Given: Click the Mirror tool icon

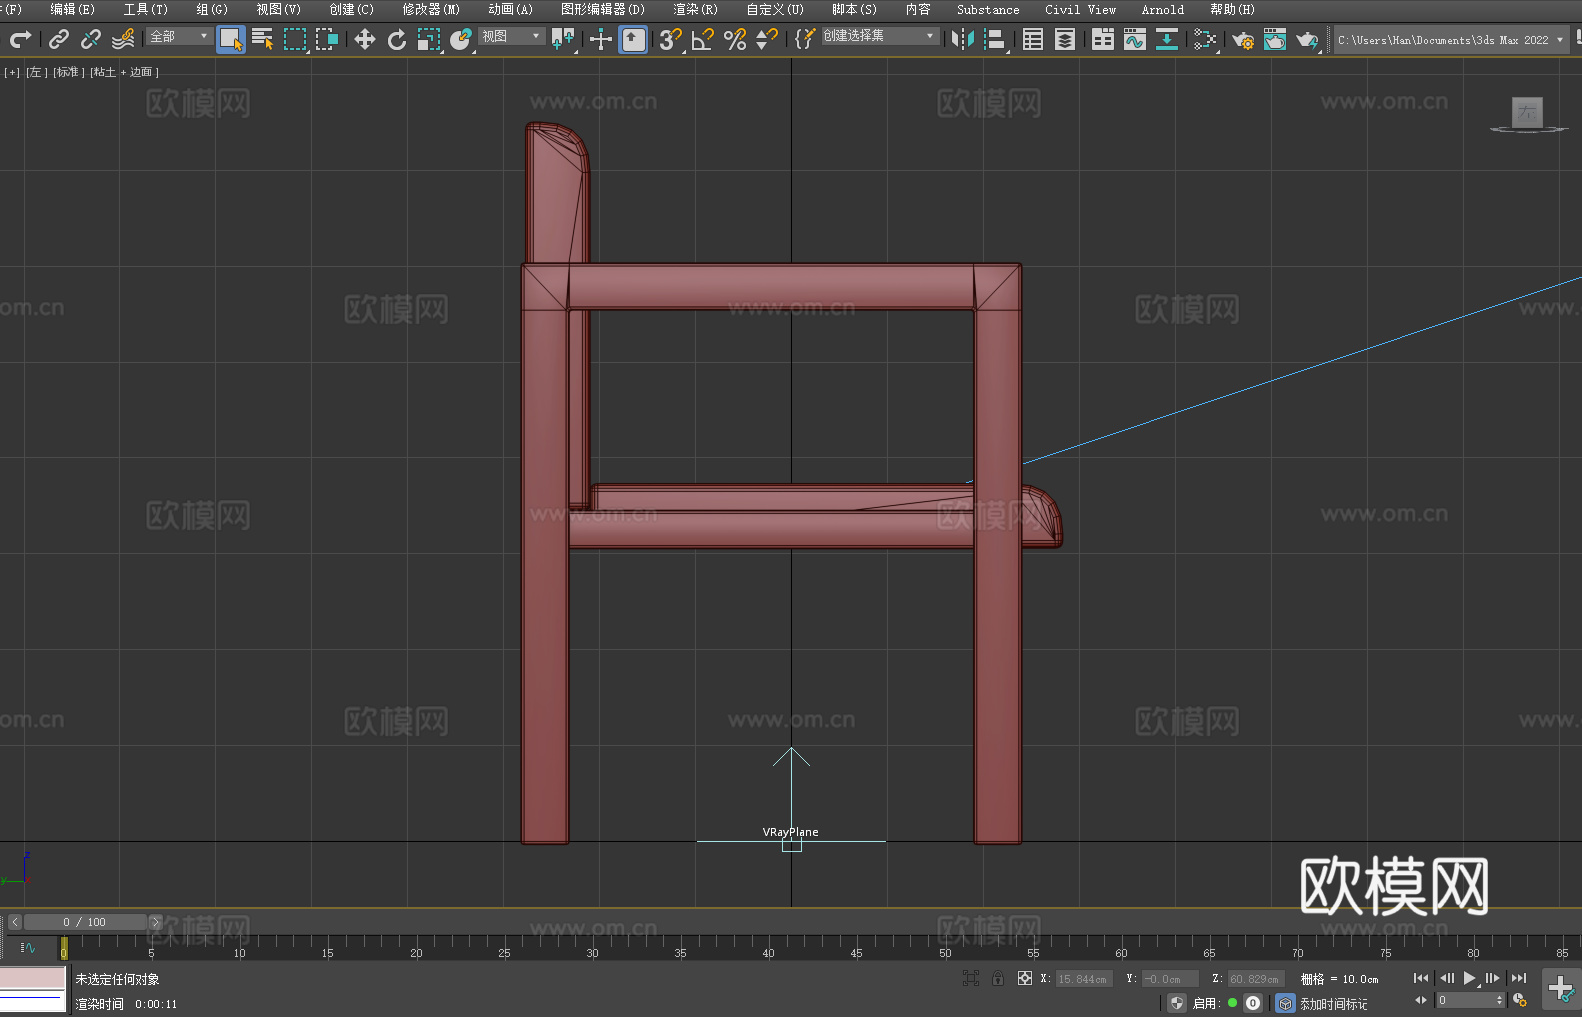Looking at the screenshot, I should point(963,39).
